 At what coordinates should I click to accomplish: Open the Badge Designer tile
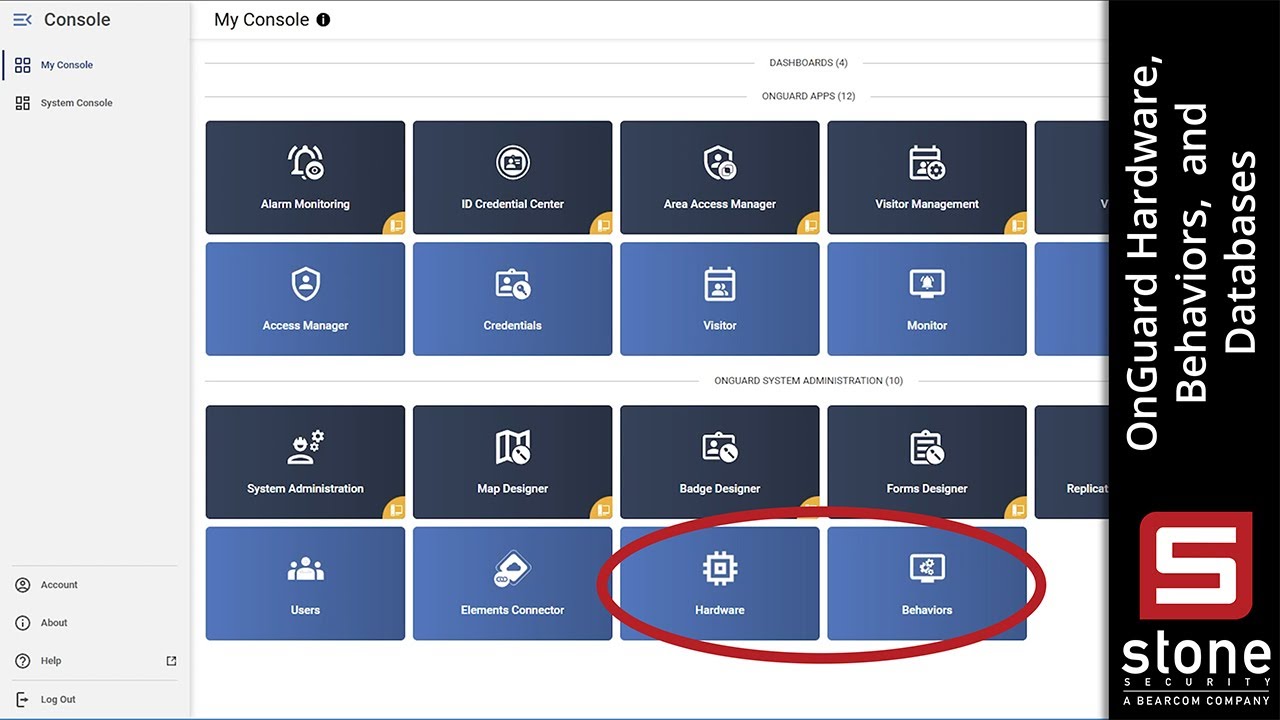(x=719, y=462)
